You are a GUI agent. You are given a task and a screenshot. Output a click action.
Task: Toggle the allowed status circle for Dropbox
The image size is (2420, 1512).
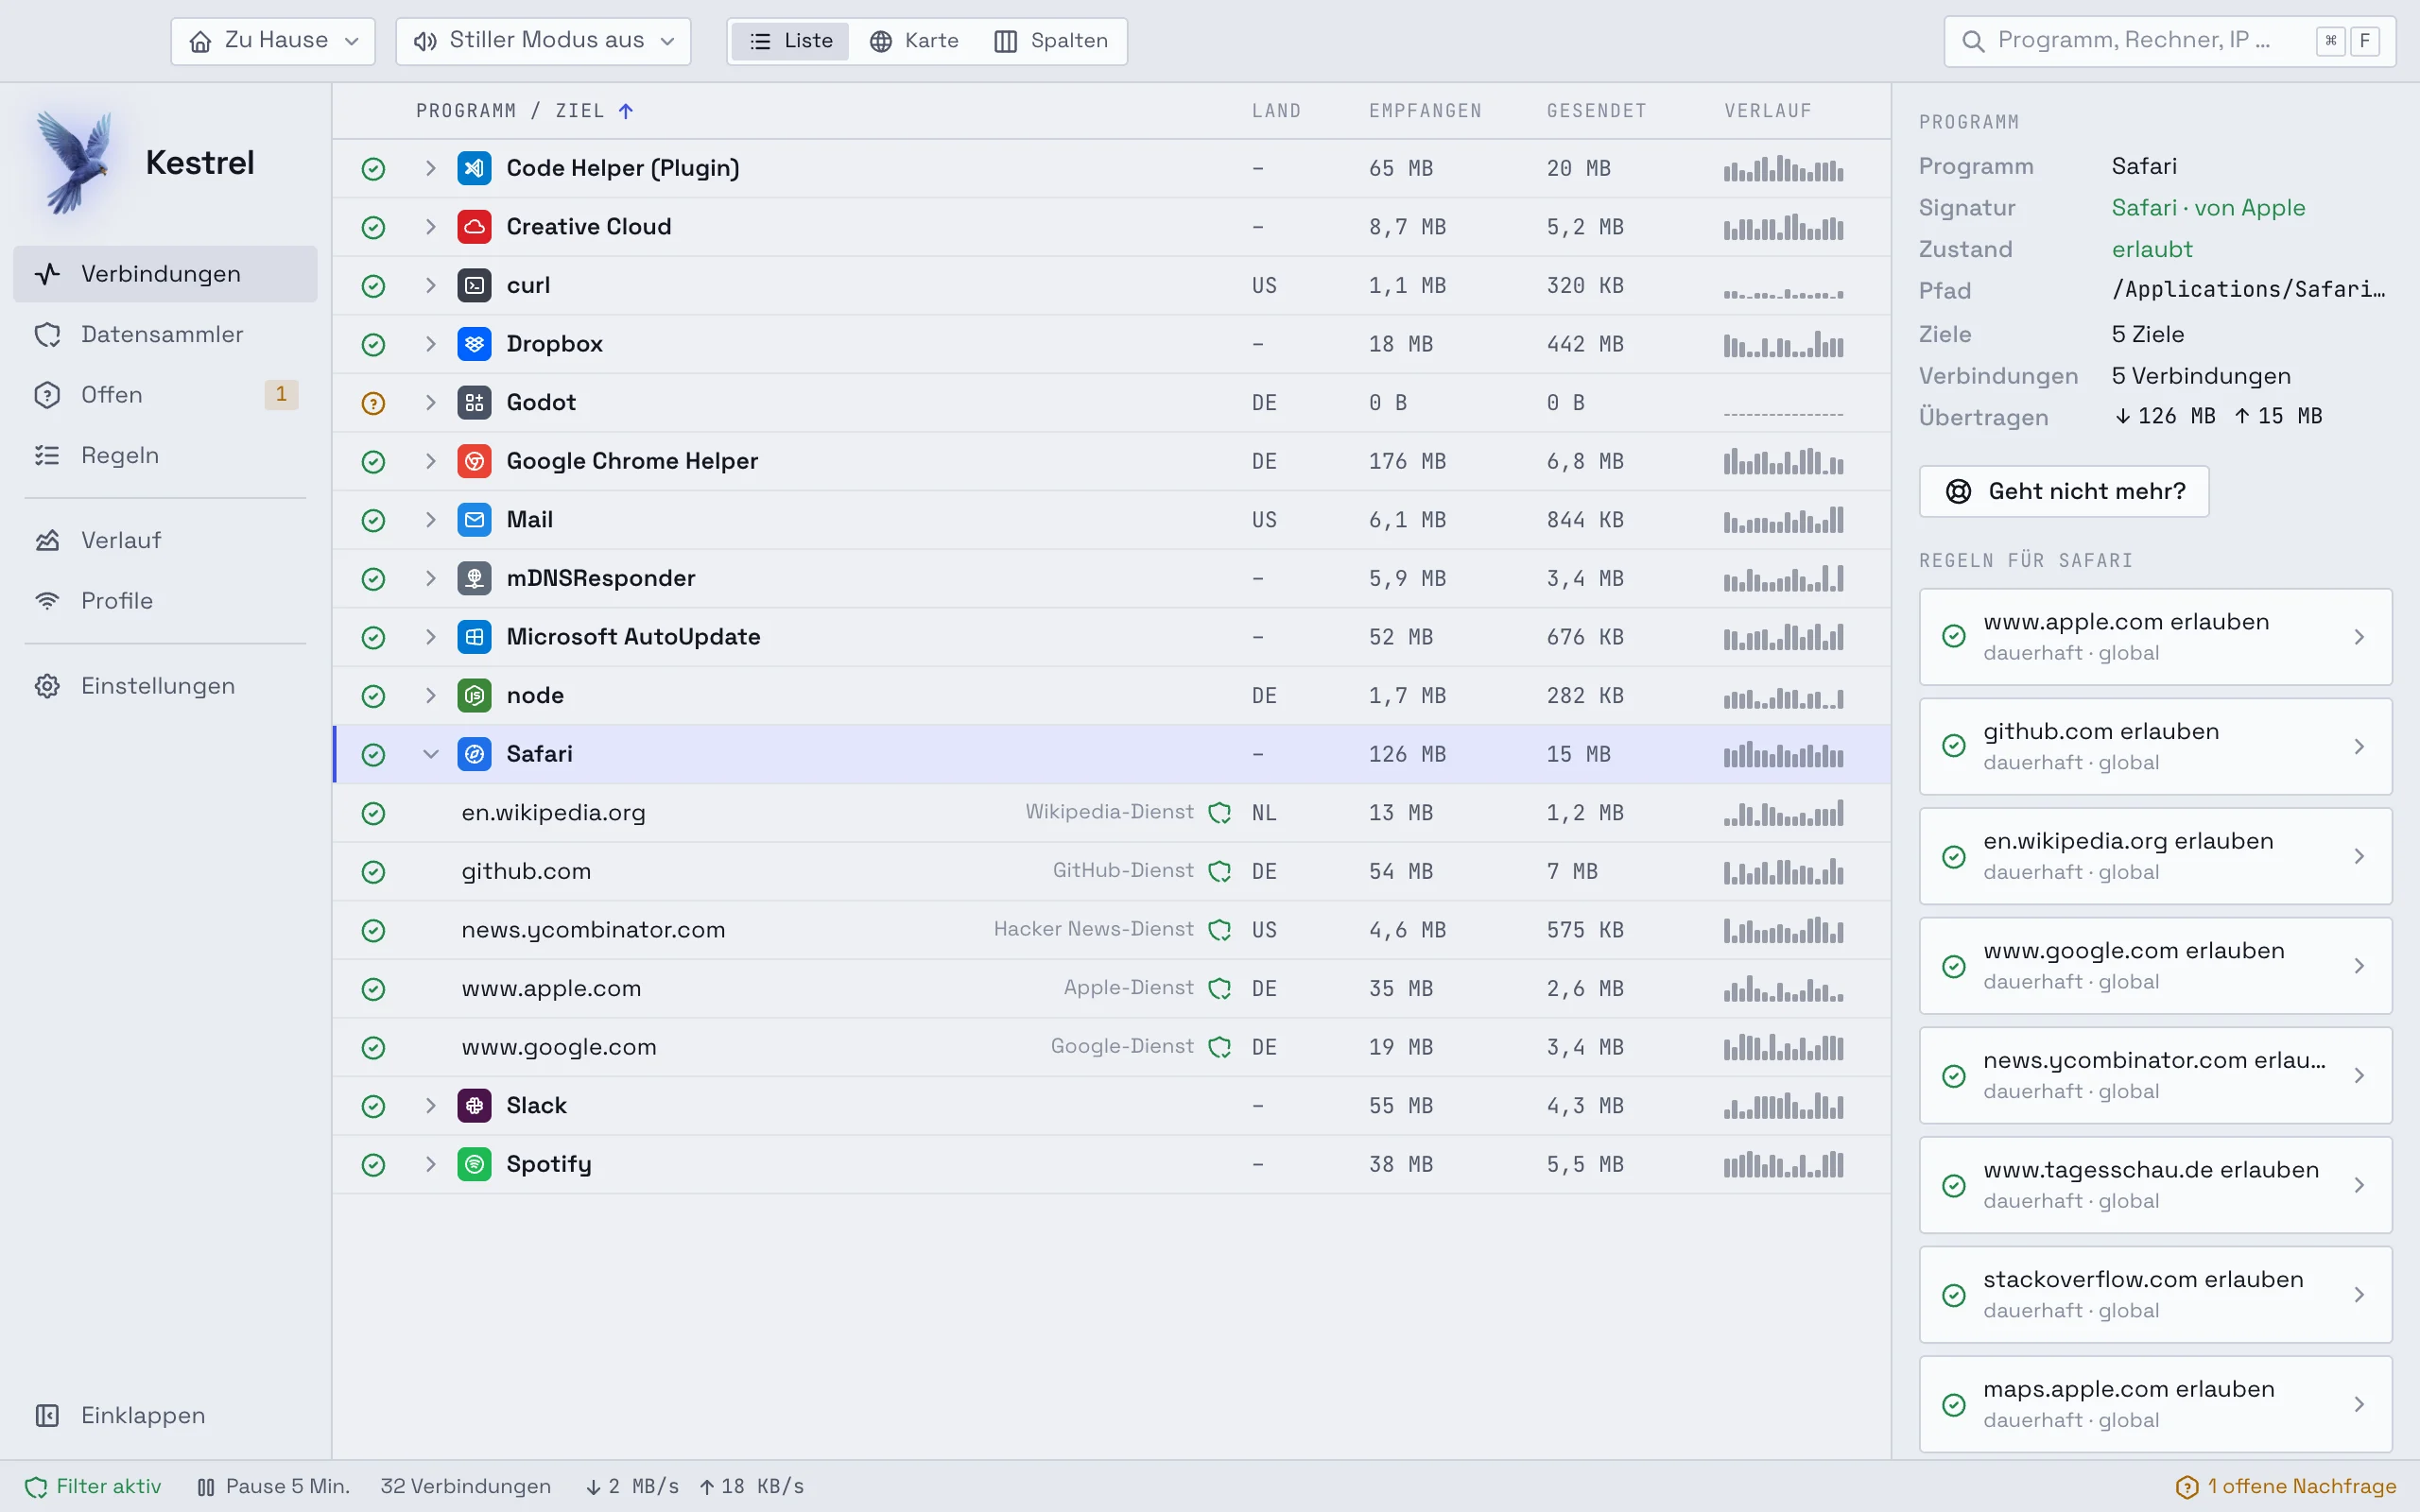pyautogui.click(x=373, y=345)
